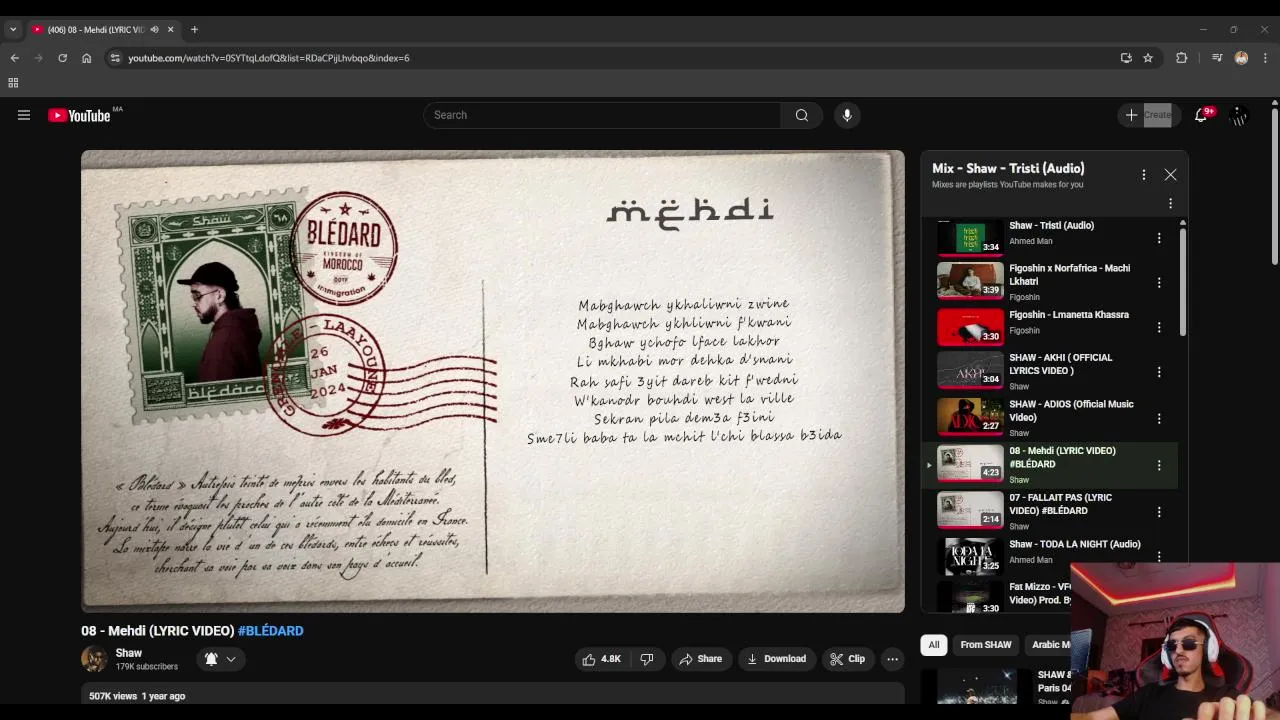Close the current browser tab
The image size is (1280, 720).
click(170, 30)
